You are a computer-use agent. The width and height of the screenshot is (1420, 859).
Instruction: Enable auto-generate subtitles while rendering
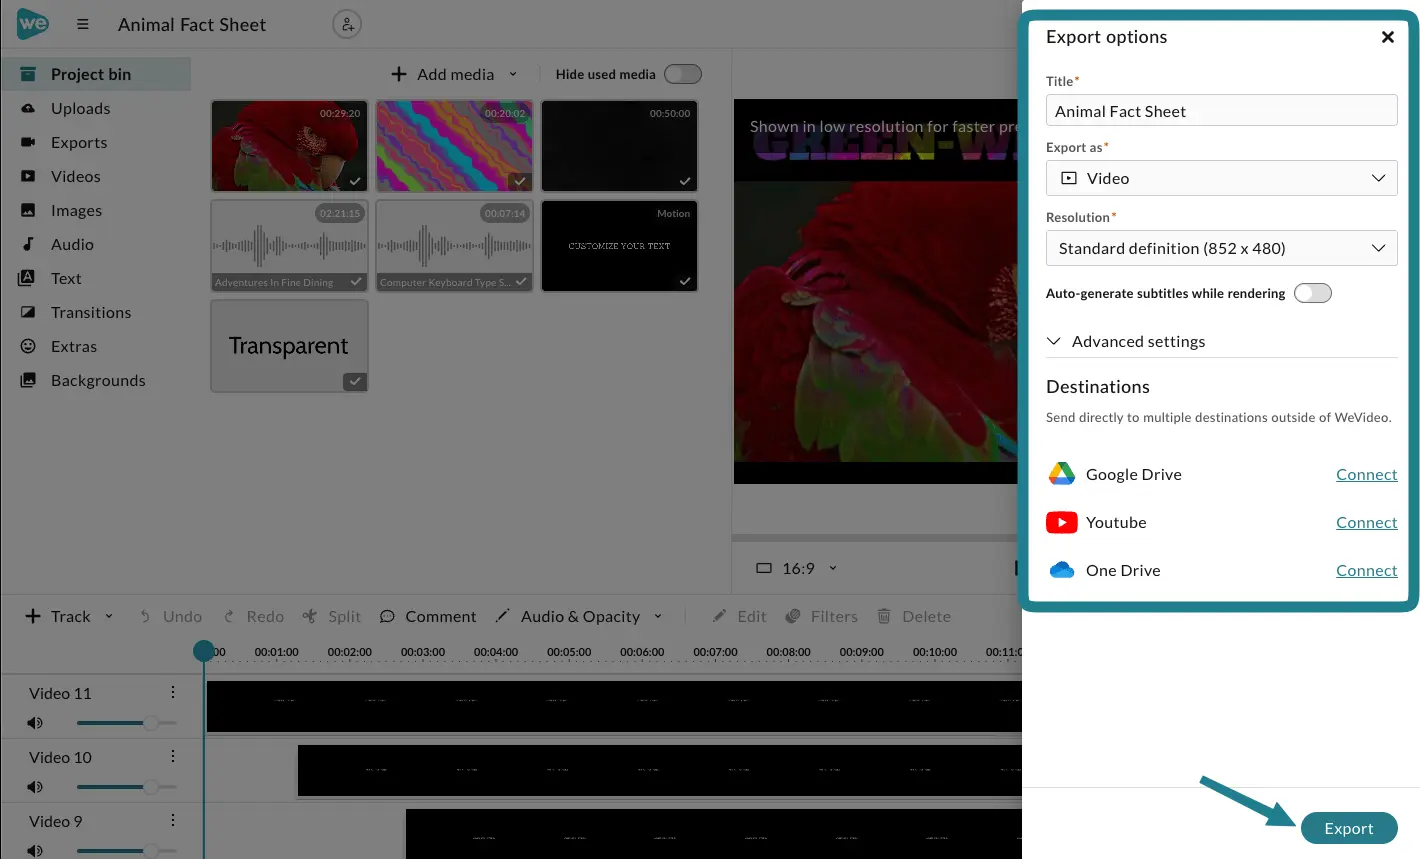coord(1313,293)
